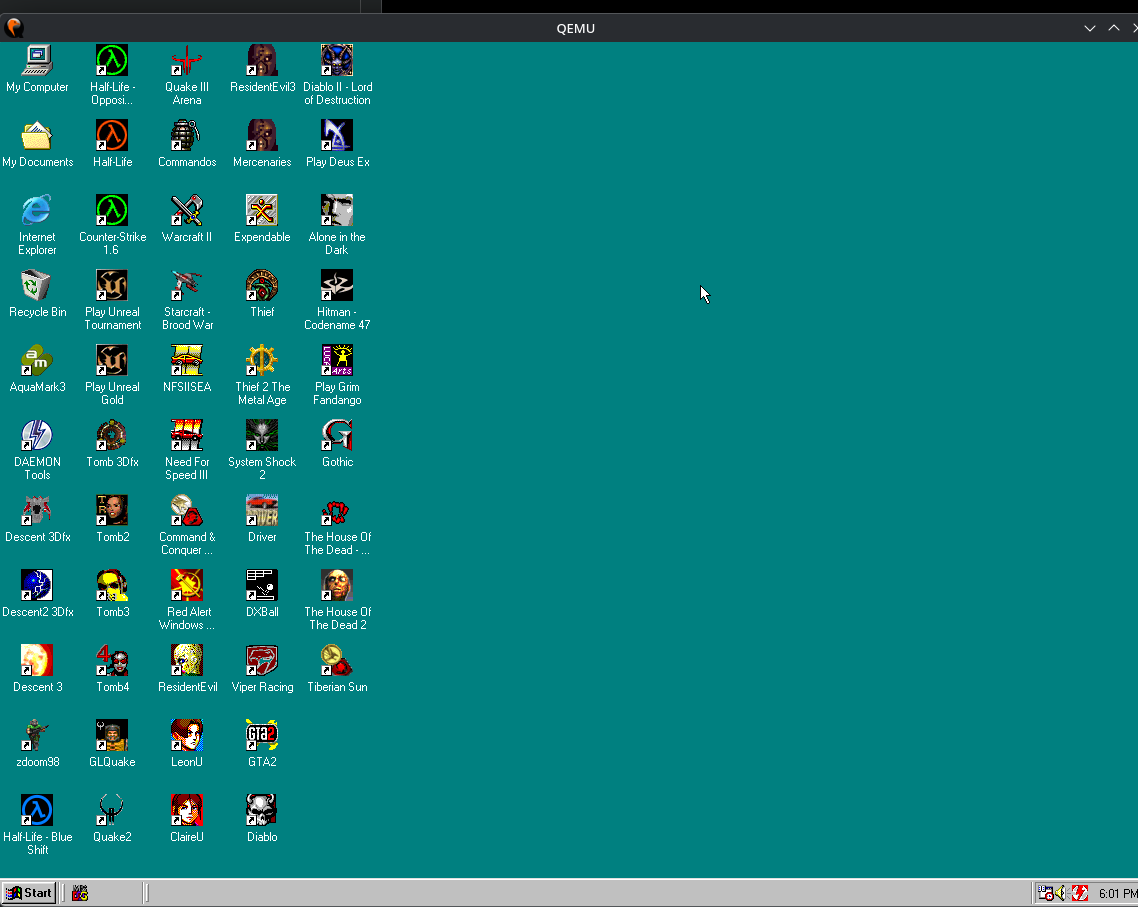Select the Commandos grenade icon
Screen dimensions: 1138x907
[187, 135]
